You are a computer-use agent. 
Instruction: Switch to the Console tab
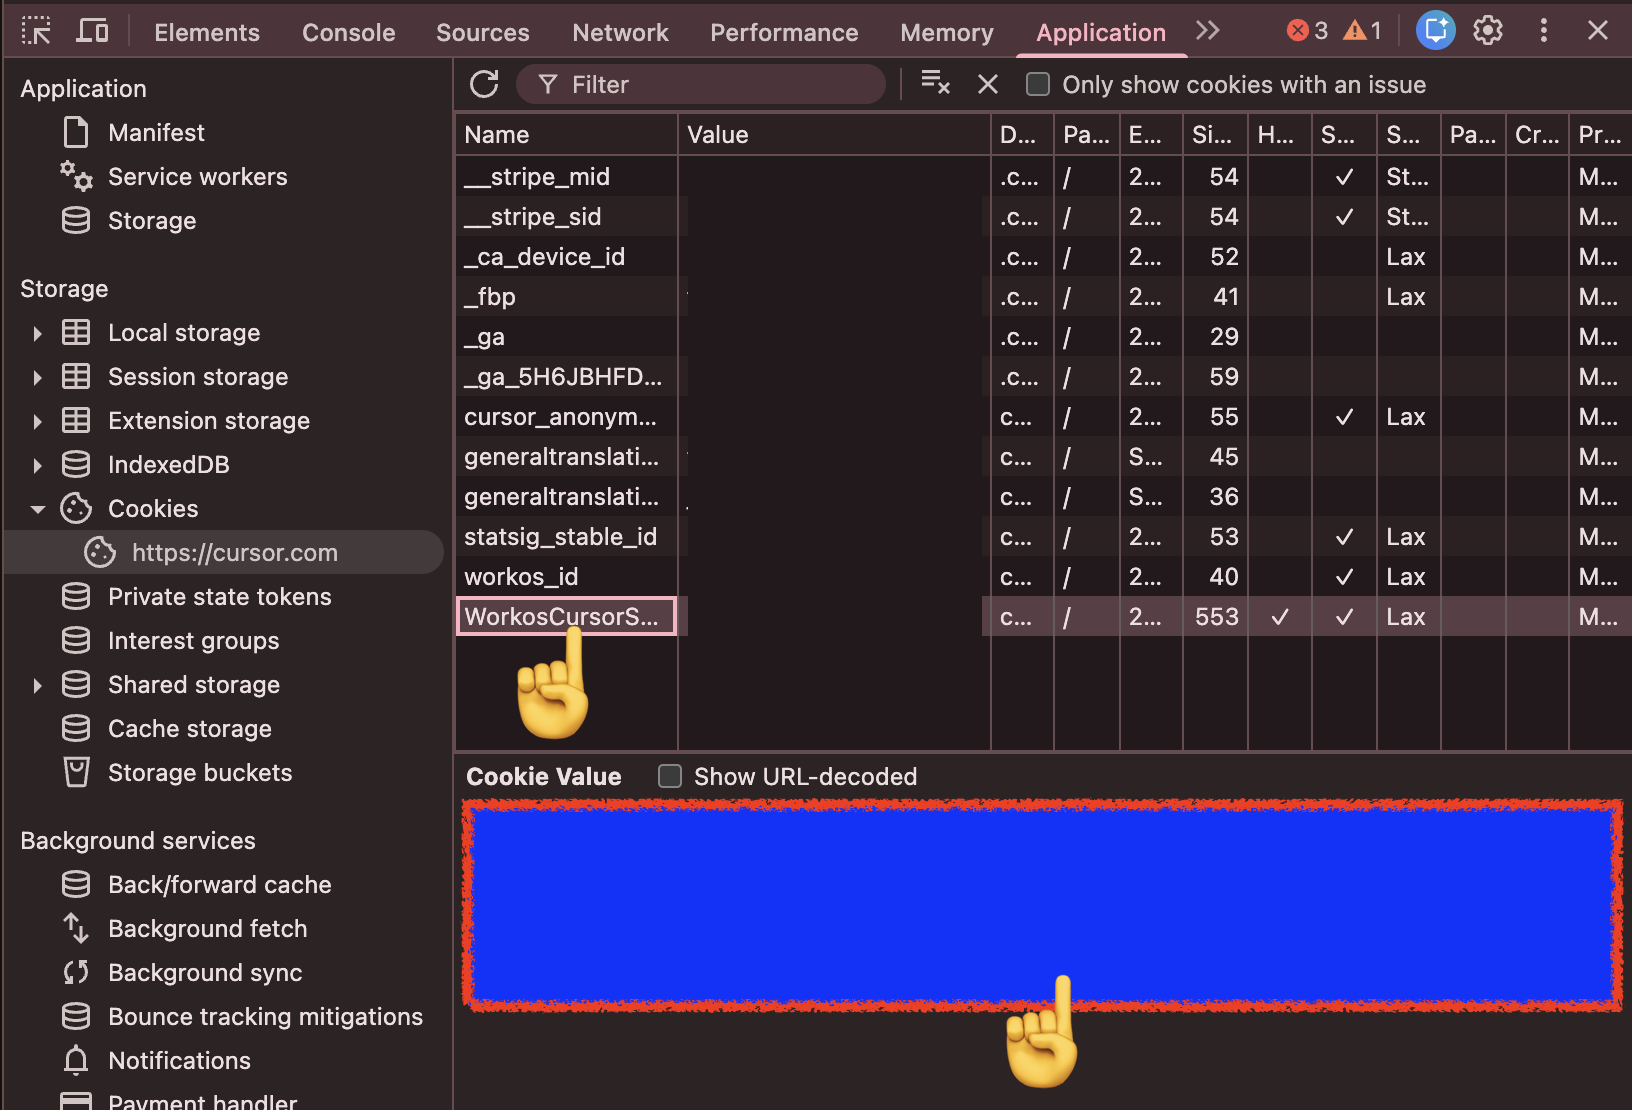click(x=349, y=32)
